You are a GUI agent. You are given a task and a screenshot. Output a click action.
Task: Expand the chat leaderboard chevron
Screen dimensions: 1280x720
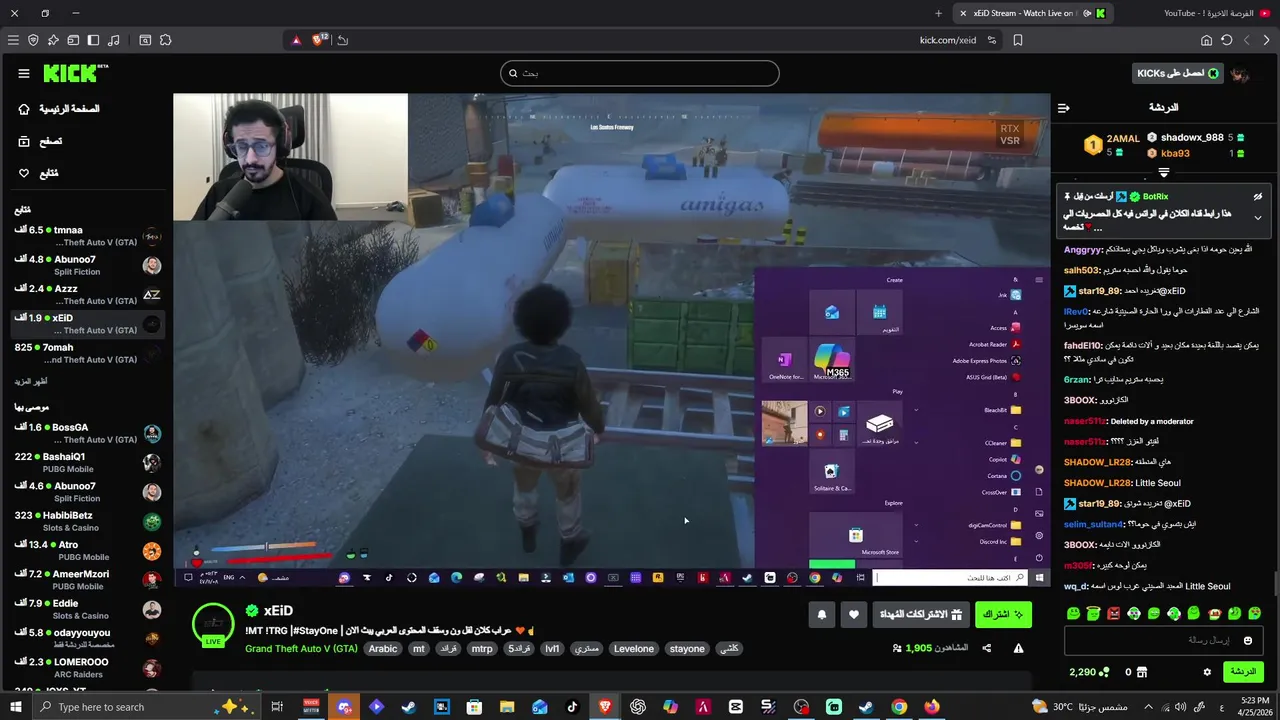click(x=1163, y=173)
